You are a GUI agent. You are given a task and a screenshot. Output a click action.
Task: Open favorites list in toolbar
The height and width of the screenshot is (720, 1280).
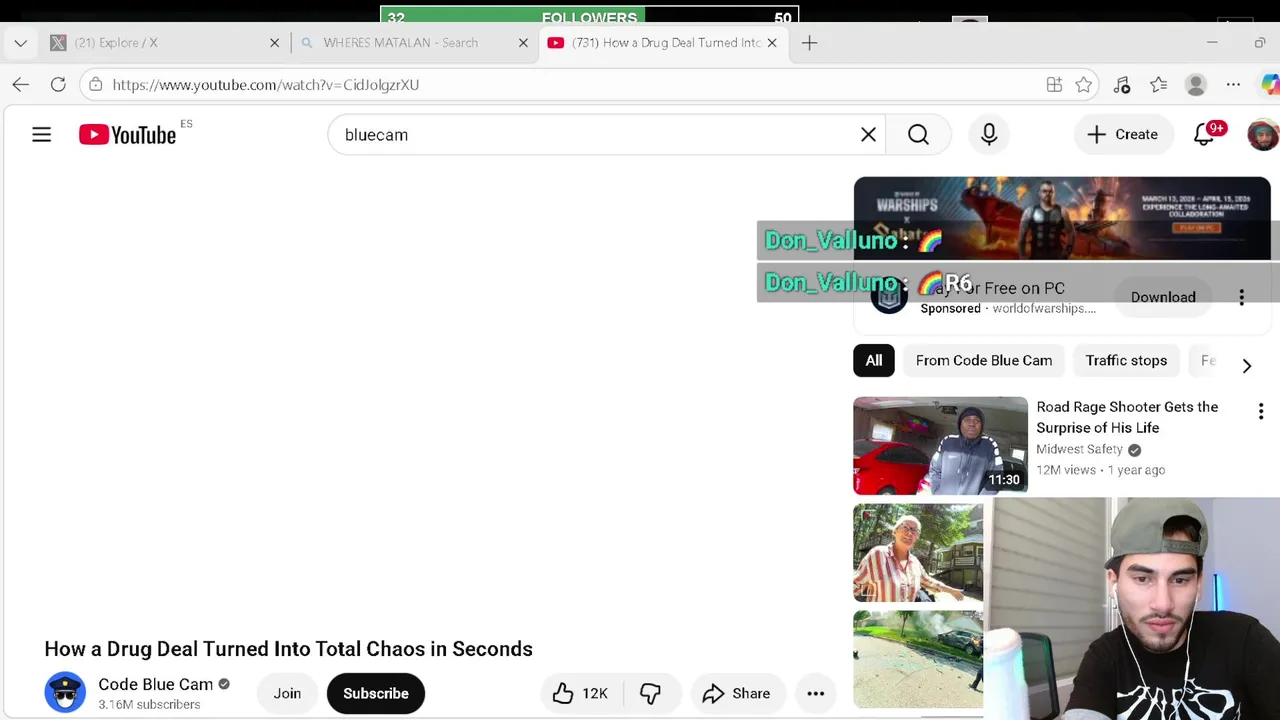point(1158,85)
